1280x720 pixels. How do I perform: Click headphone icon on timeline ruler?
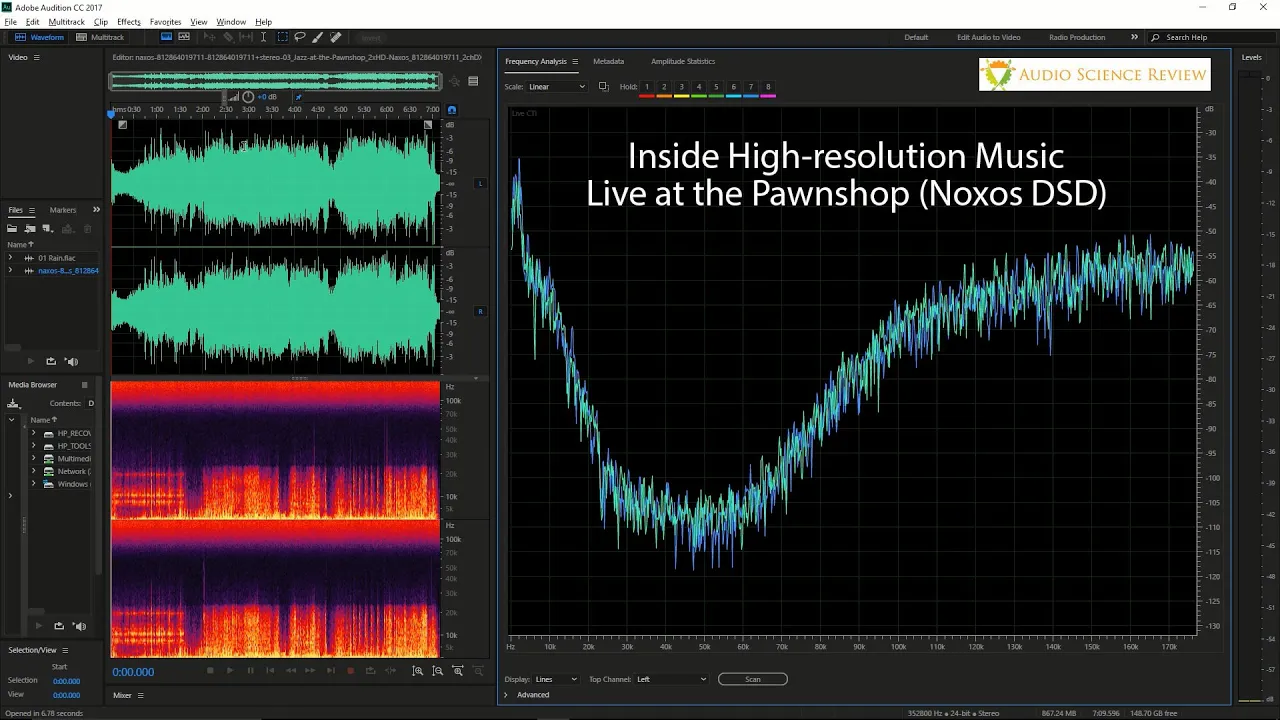(452, 109)
